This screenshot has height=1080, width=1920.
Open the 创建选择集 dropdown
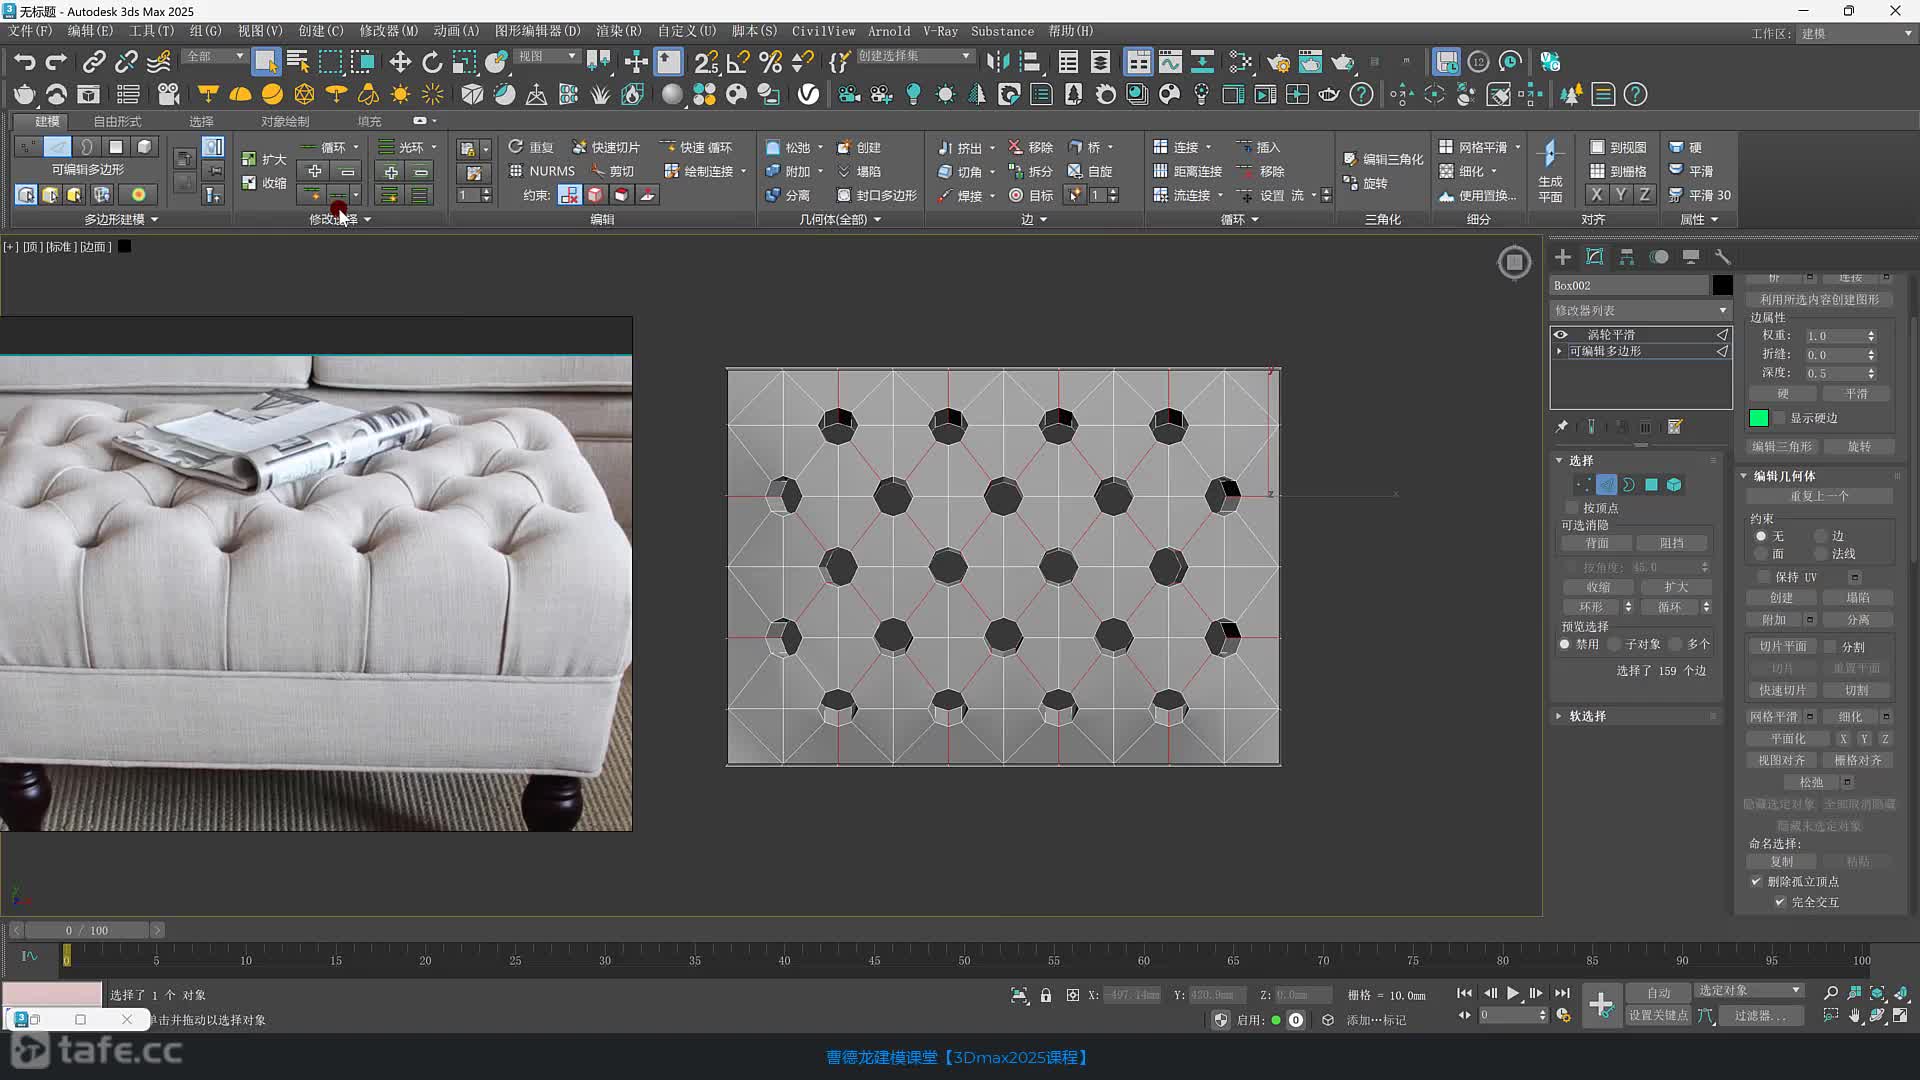pos(914,56)
